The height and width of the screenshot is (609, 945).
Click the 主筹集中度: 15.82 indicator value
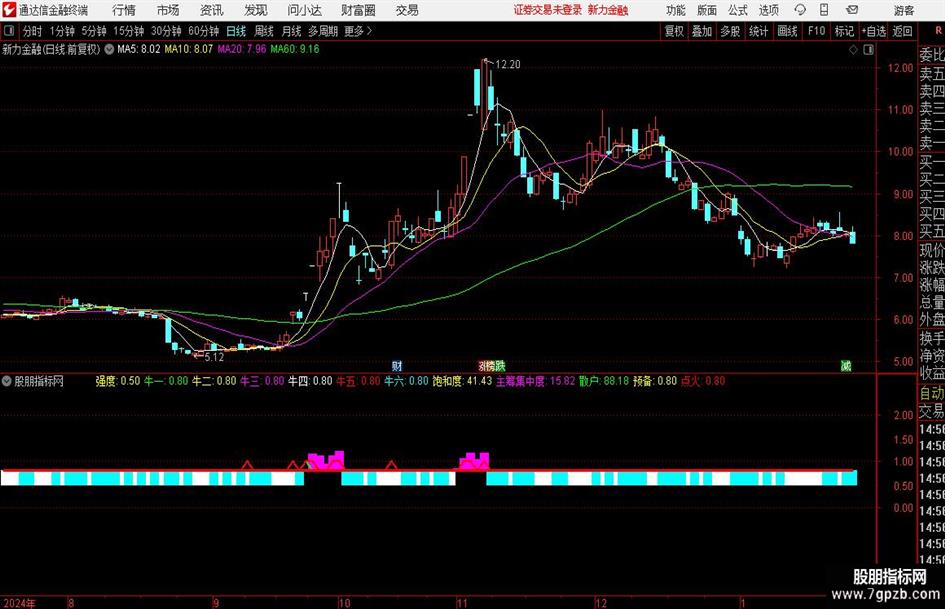535,381
